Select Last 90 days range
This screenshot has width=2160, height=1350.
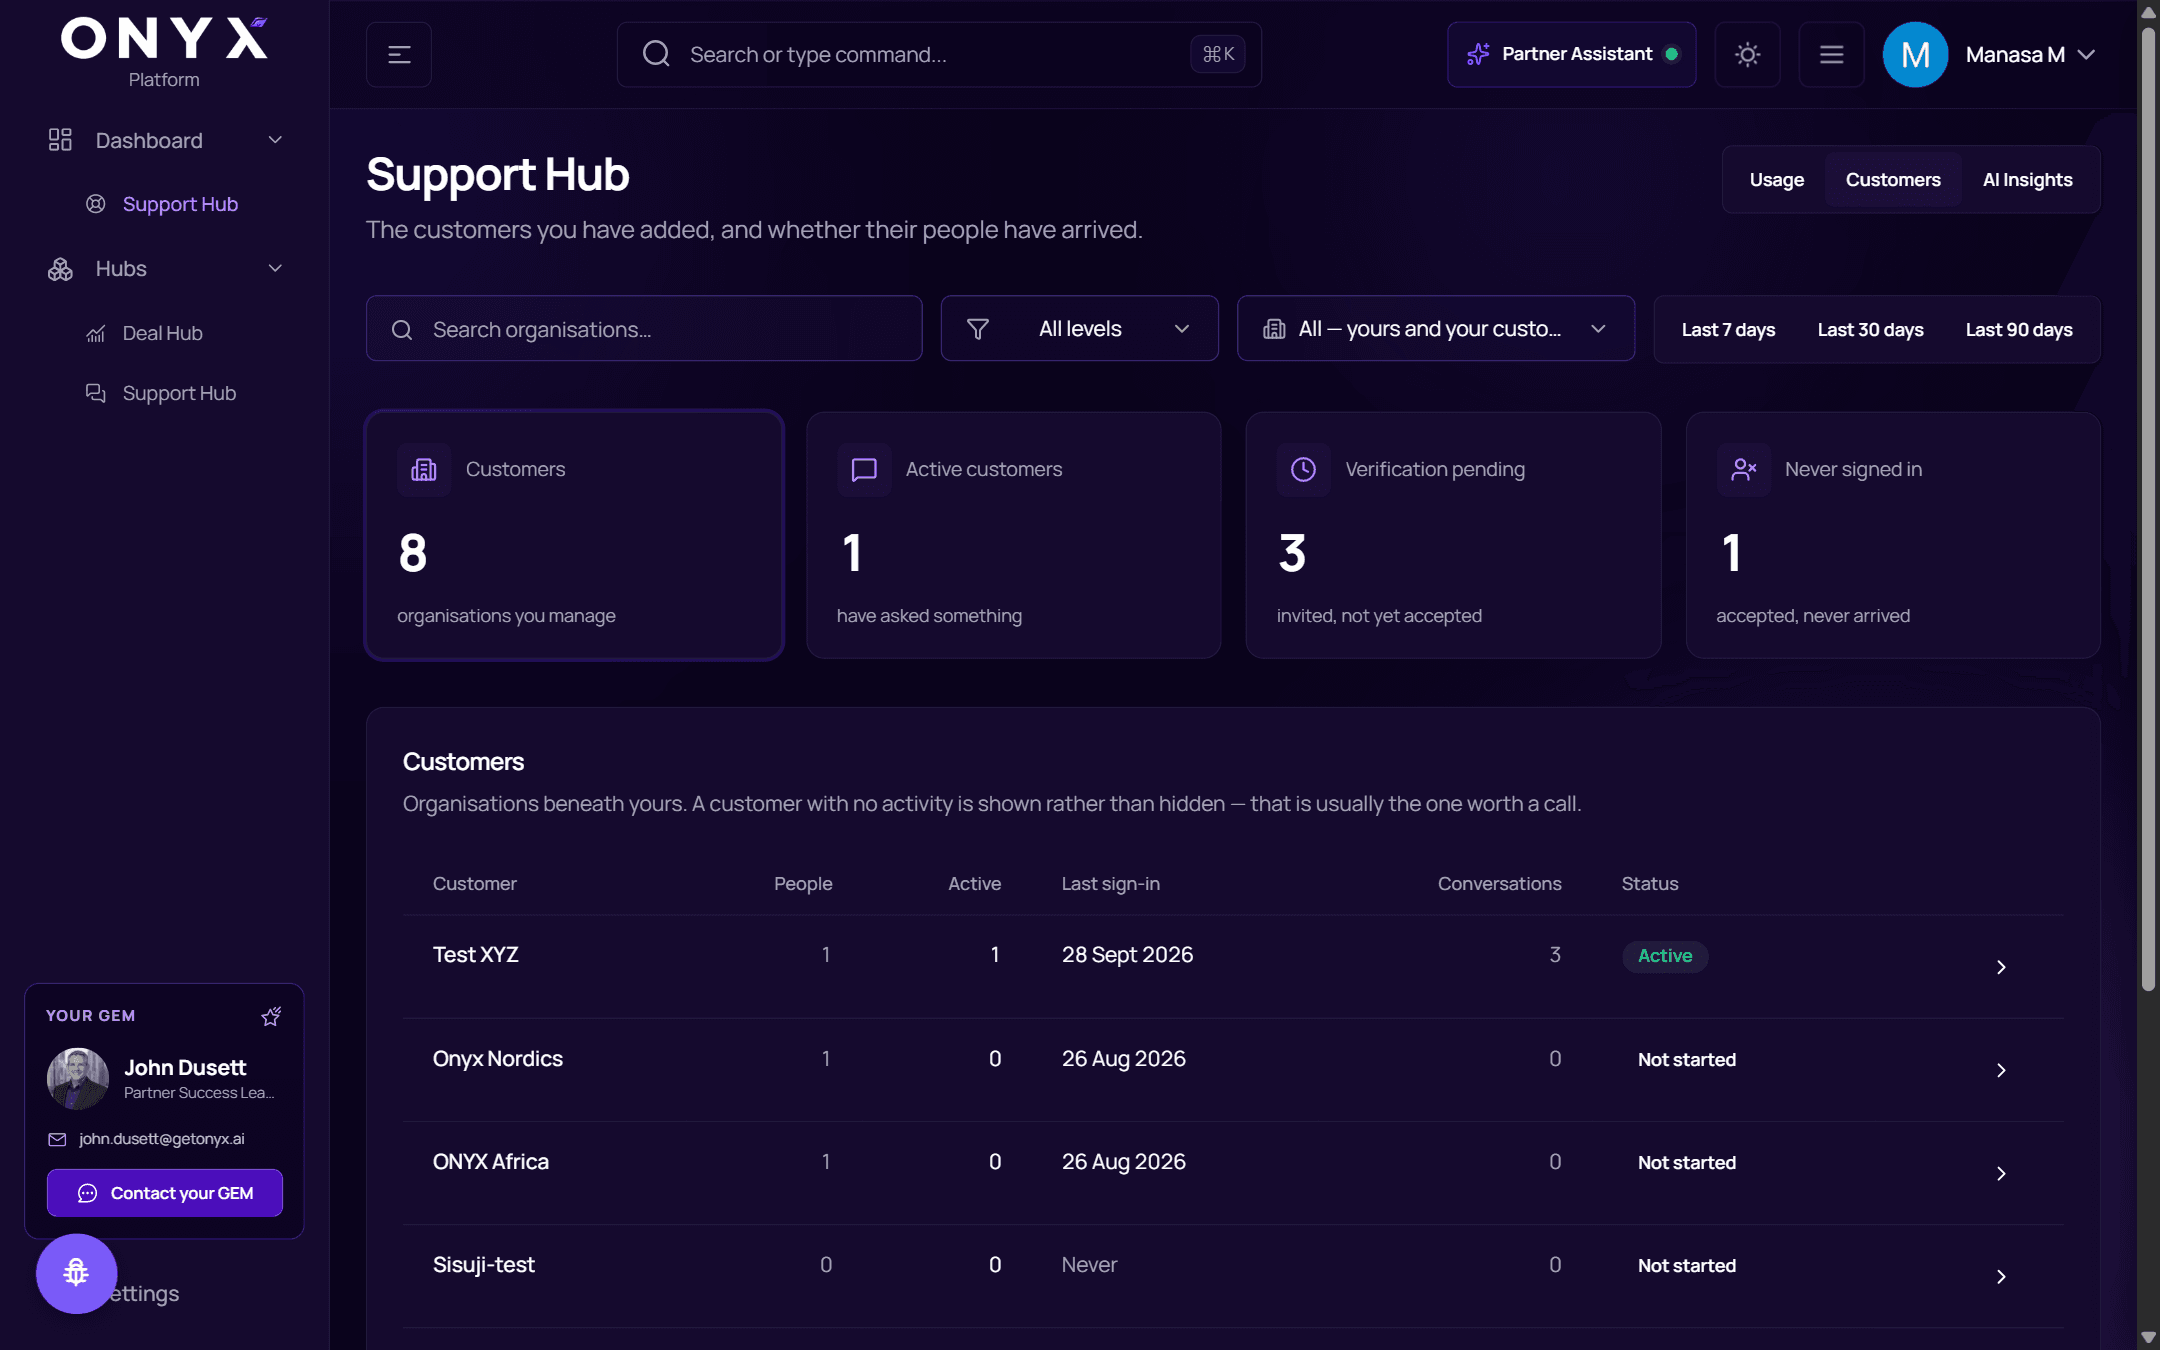click(2018, 330)
